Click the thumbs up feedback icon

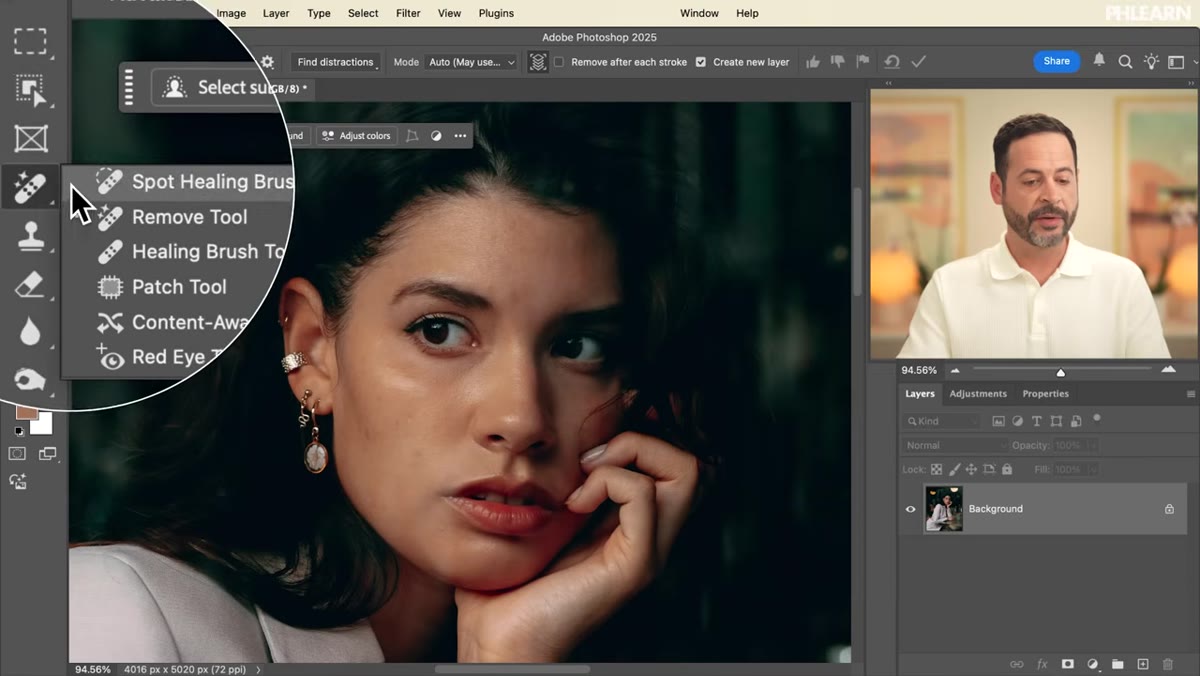[813, 62]
